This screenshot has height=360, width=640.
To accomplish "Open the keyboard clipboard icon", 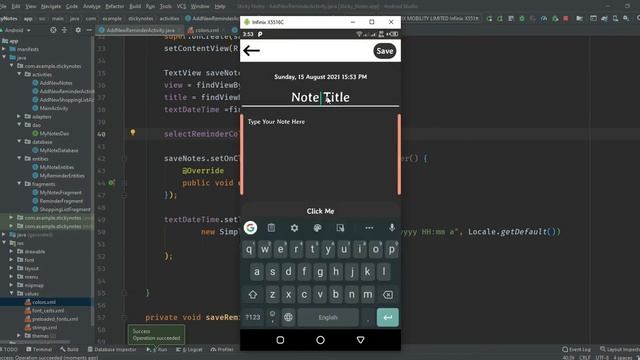I will coord(271,228).
